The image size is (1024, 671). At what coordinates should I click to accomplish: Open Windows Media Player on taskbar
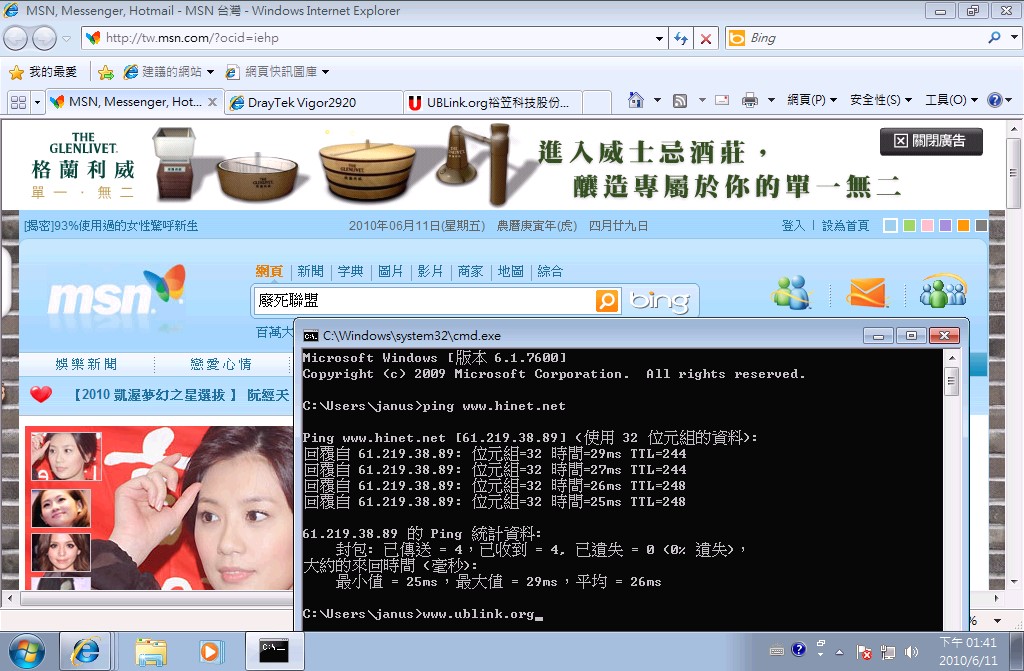(x=211, y=652)
